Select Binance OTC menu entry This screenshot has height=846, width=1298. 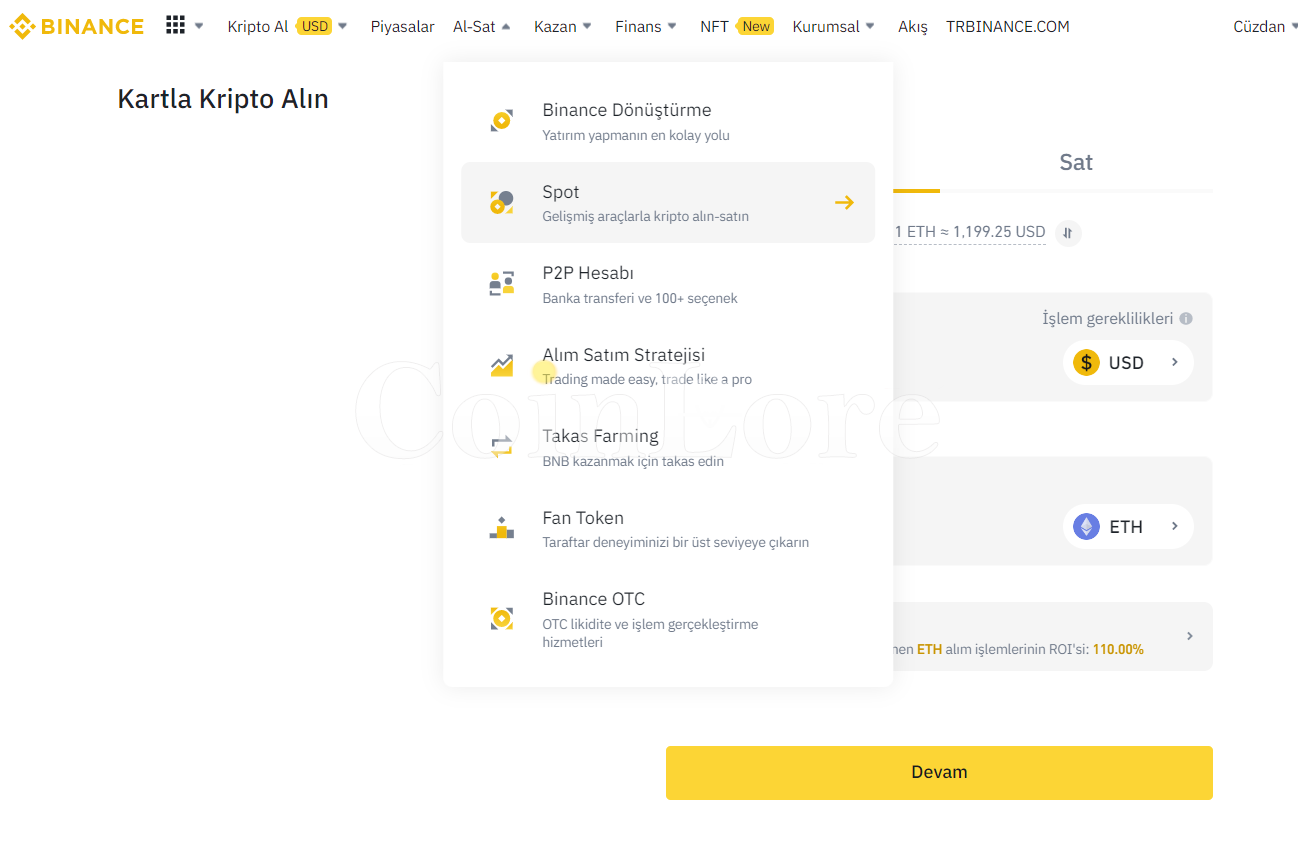668,619
